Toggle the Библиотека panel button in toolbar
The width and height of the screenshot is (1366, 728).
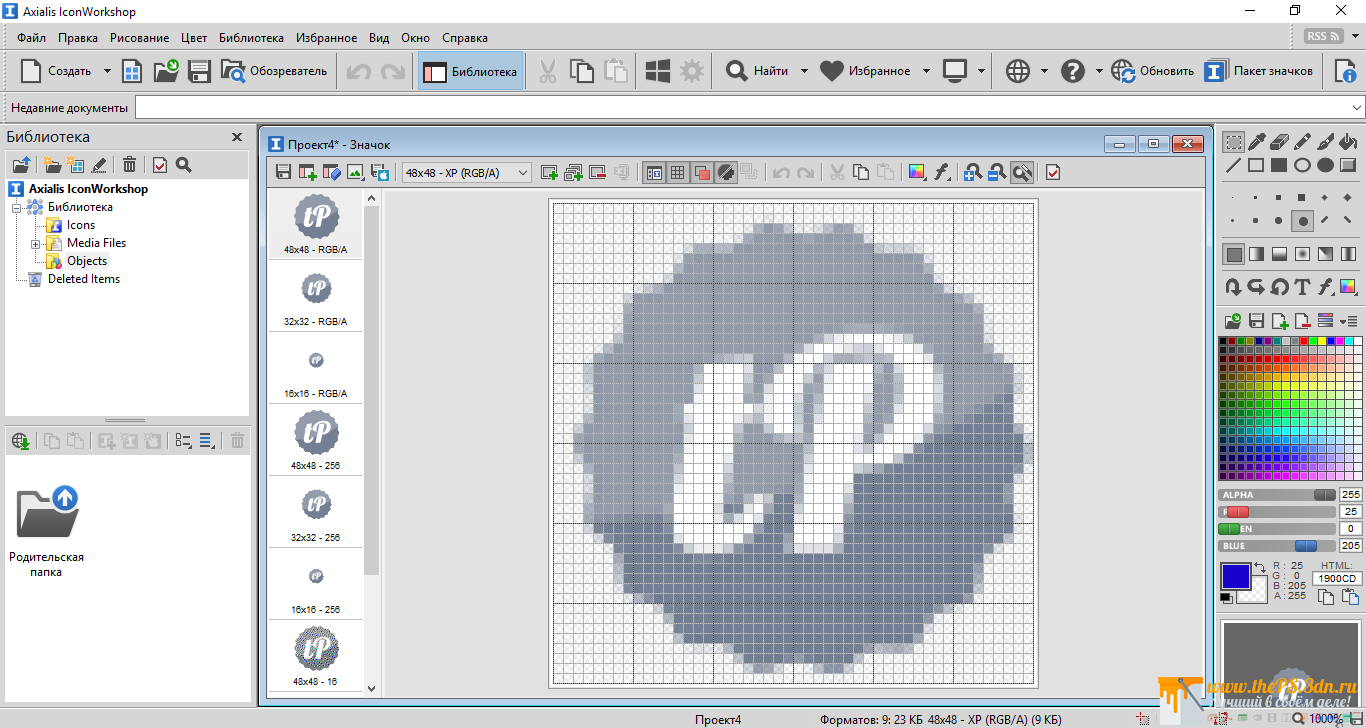click(471, 71)
